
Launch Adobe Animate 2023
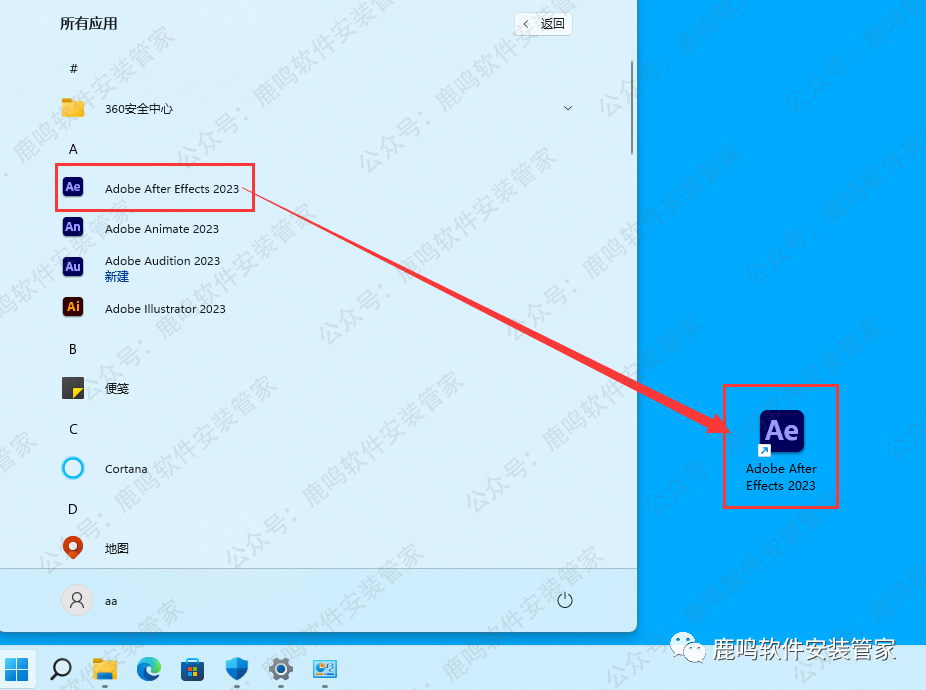[161, 228]
